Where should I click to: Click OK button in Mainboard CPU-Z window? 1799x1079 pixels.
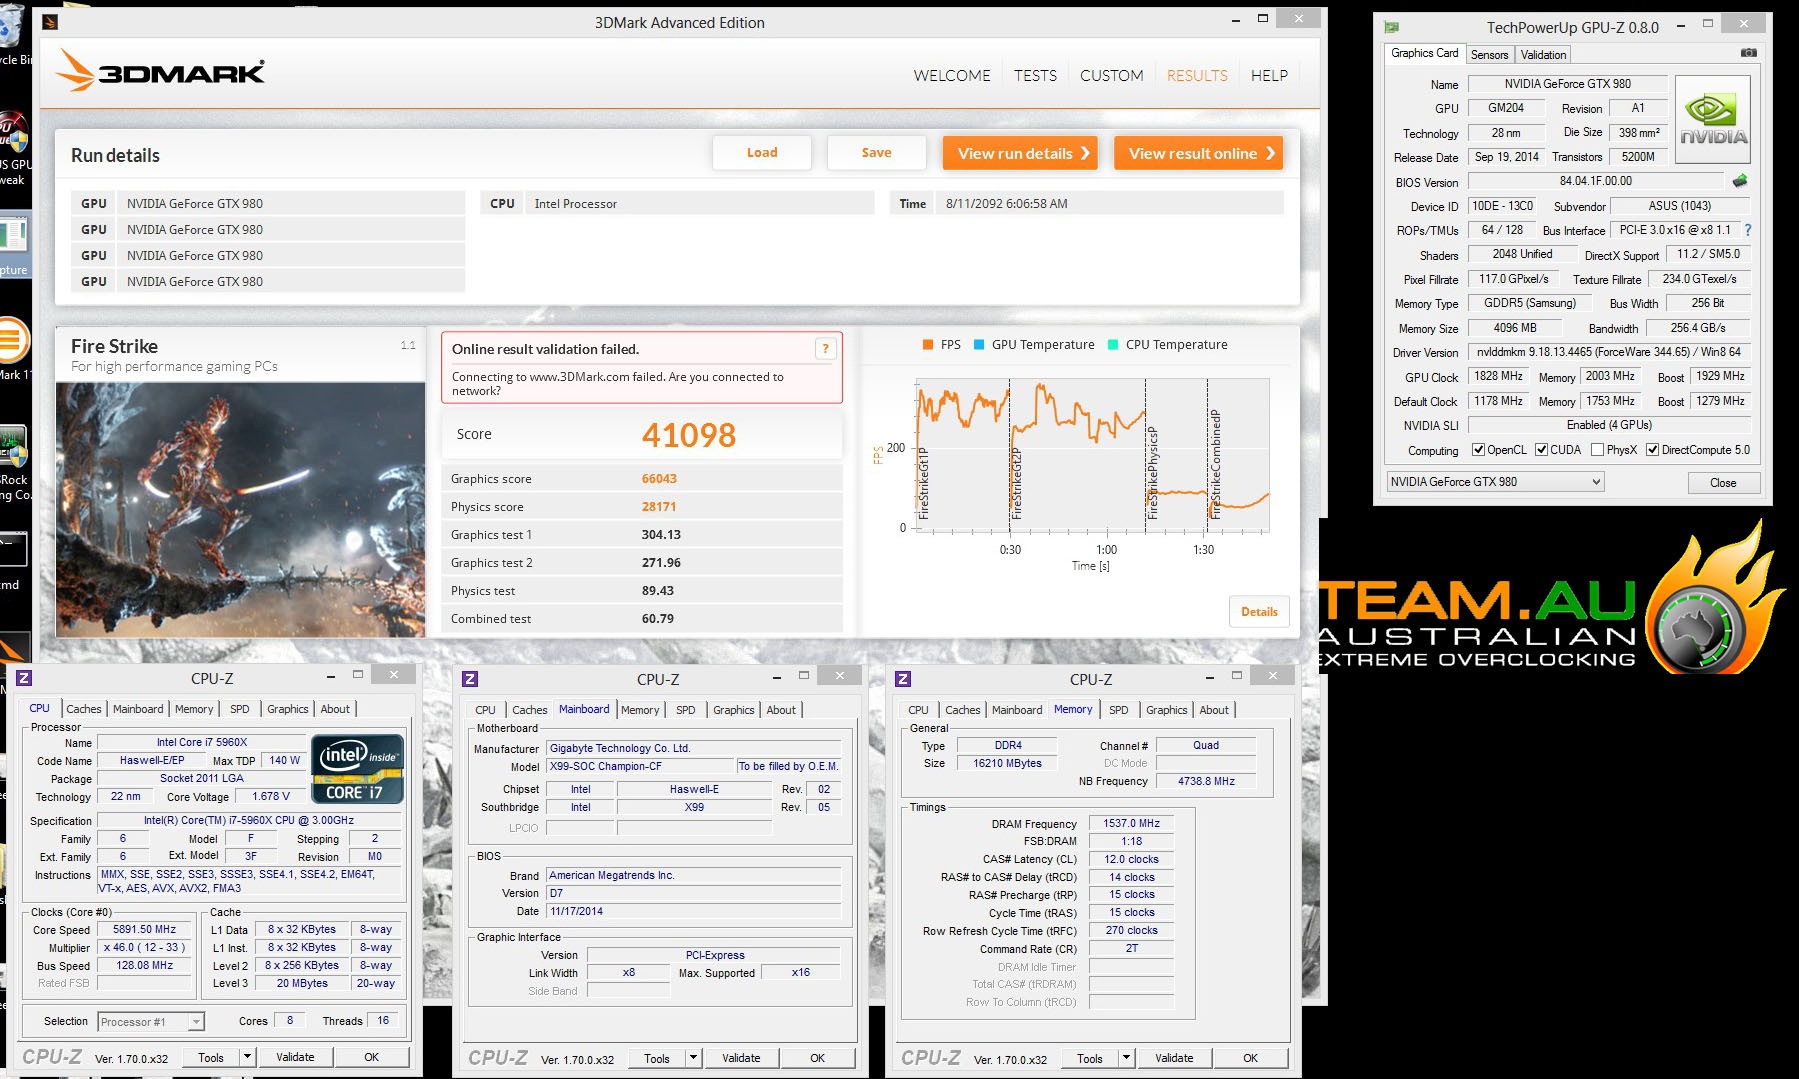[x=817, y=1057]
